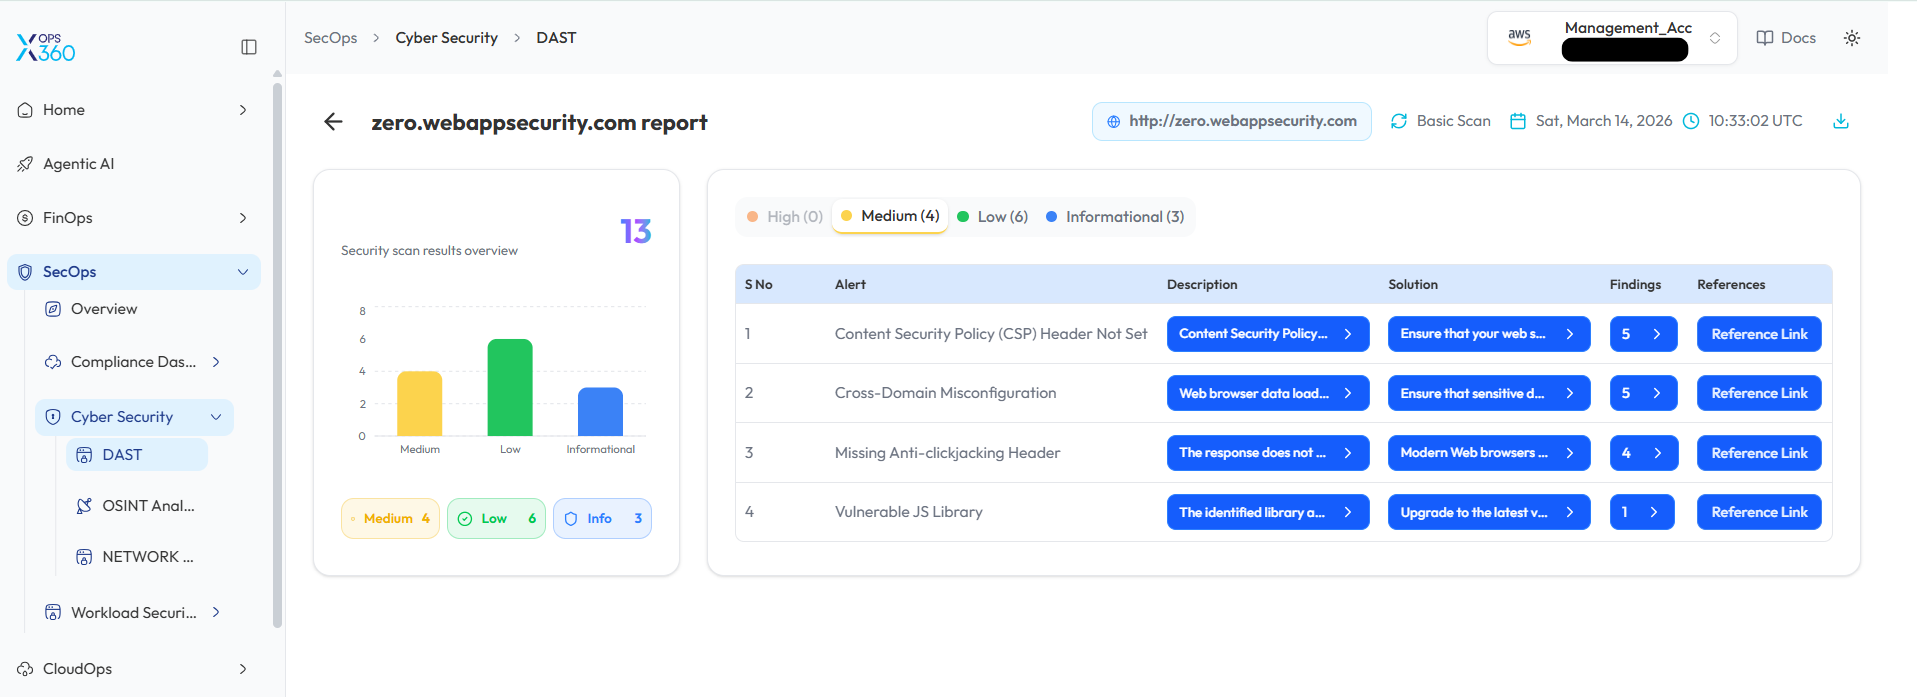This screenshot has width=1917, height=697.
Task: Open Reference Link for Vulnerable JS Library
Action: pyautogui.click(x=1758, y=512)
